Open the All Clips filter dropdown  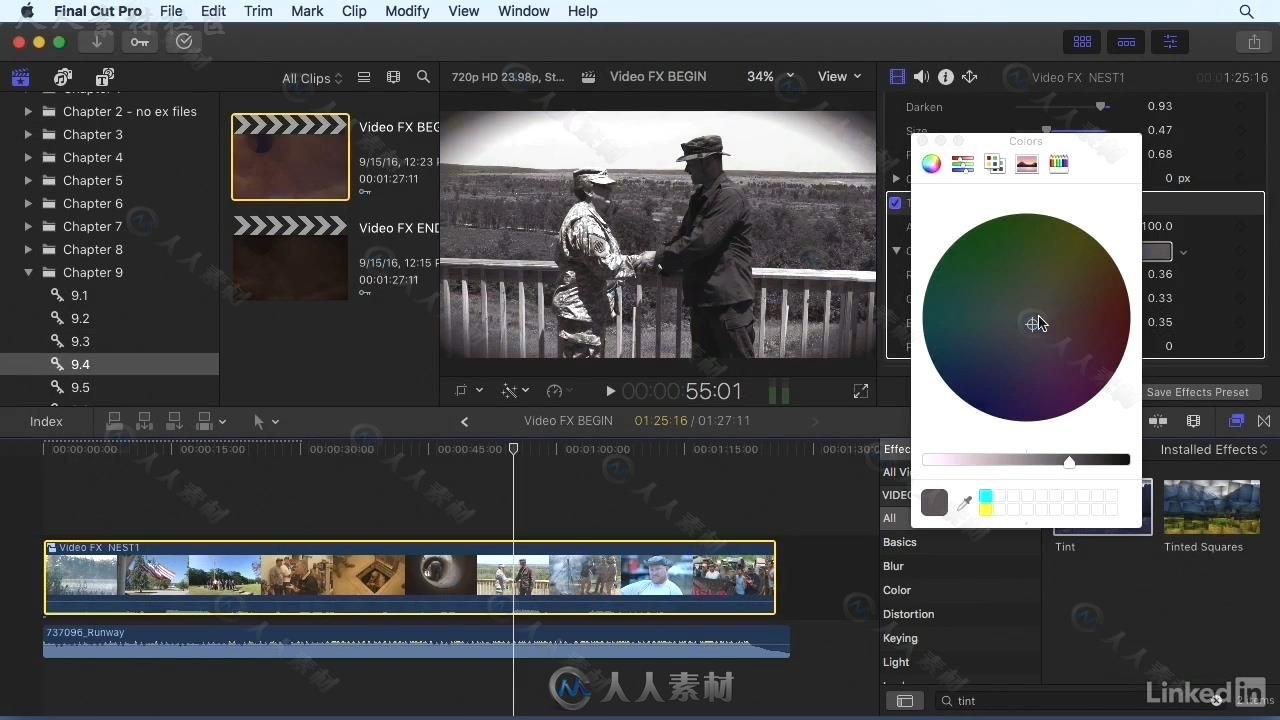coord(312,78)
